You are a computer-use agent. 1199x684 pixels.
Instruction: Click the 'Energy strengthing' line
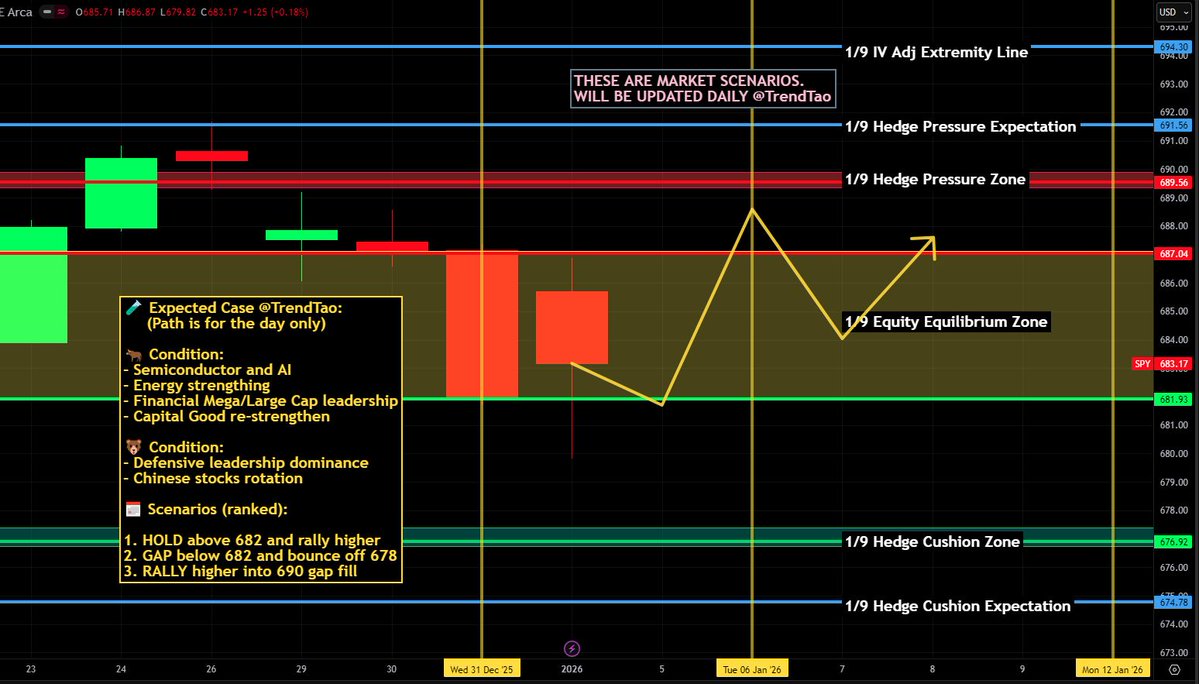197,385
